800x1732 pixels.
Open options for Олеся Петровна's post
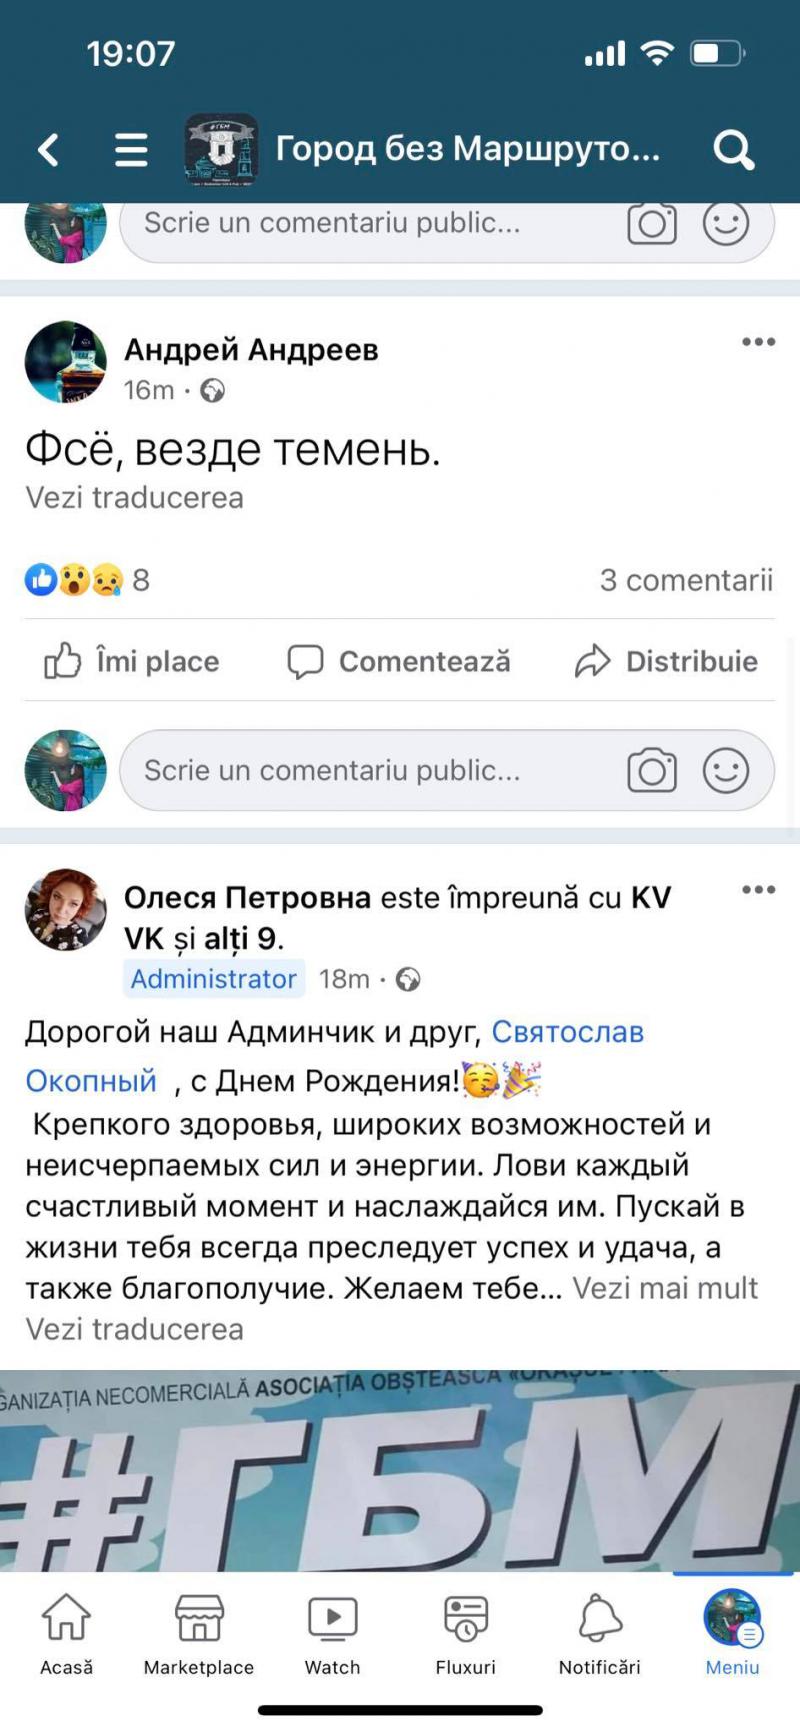tap(758, 890)
